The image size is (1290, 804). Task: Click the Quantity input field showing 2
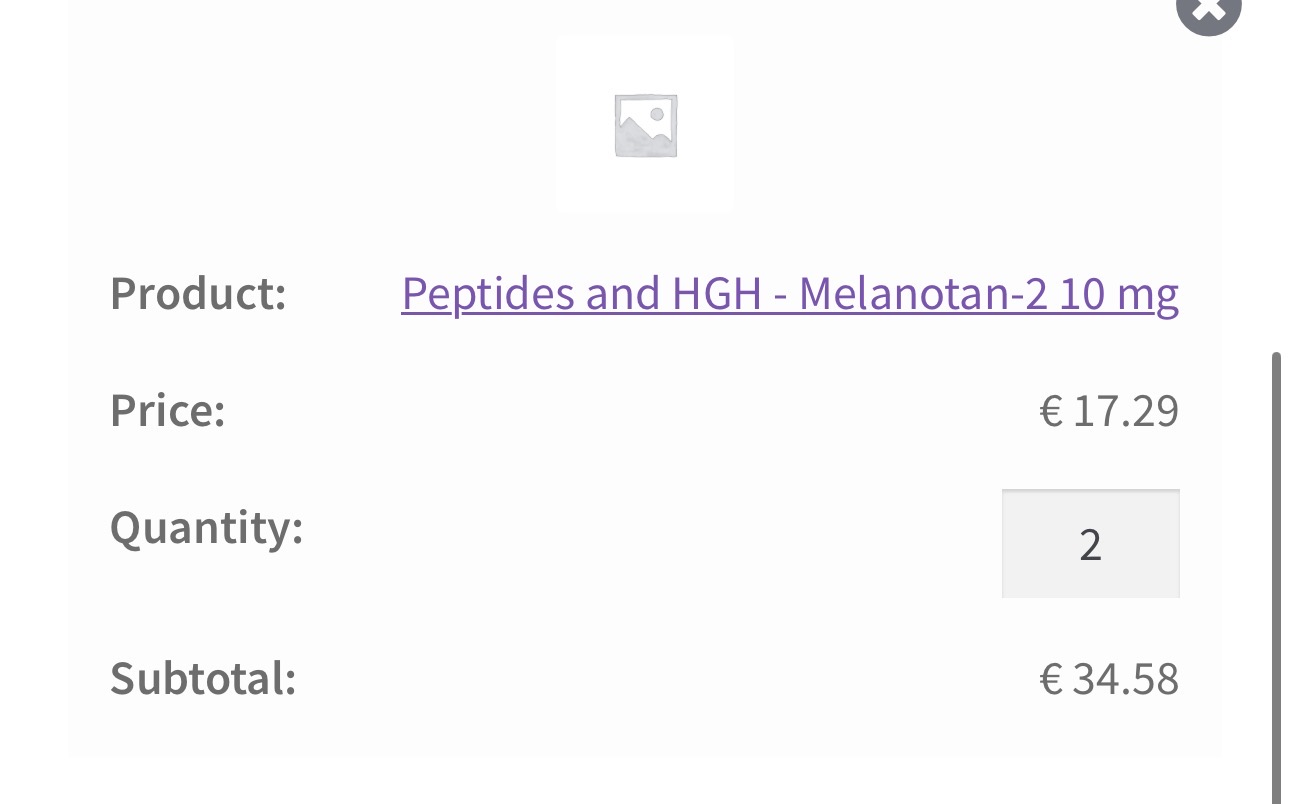(x=1090, y=544)
